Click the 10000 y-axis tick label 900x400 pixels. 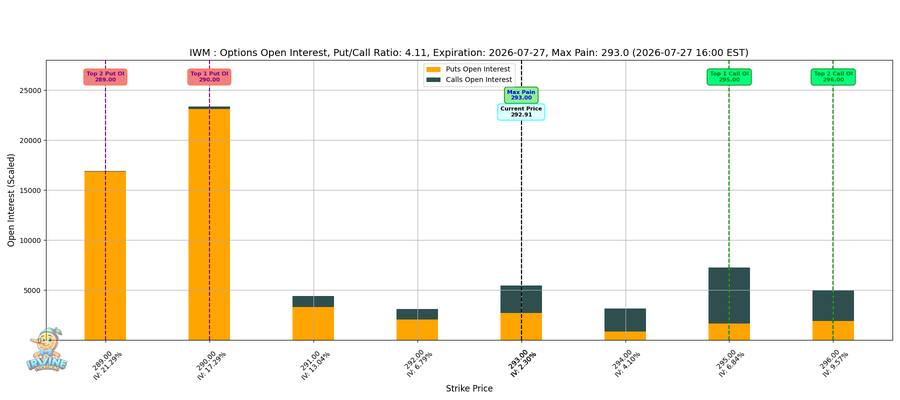31,240
